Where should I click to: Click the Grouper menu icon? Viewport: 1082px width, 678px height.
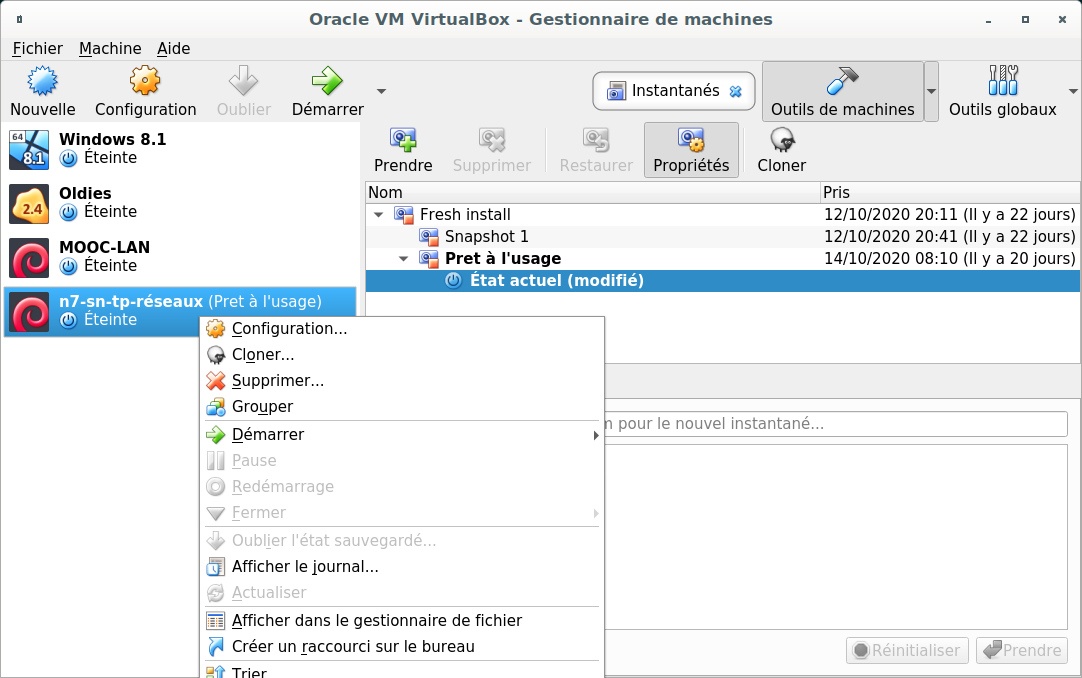point(216,407)
